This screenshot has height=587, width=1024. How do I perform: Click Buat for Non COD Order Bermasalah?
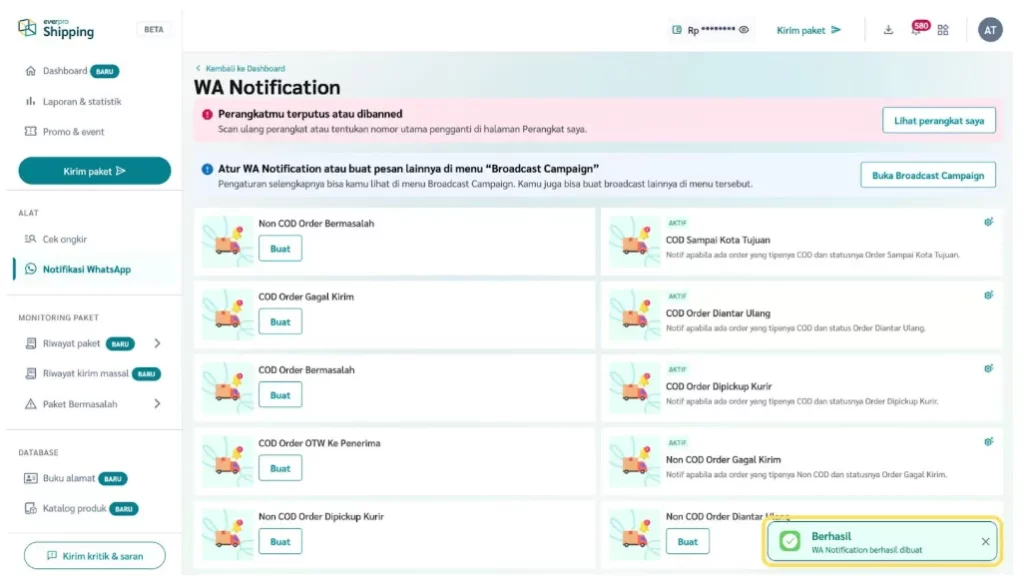tap(280, 248)
